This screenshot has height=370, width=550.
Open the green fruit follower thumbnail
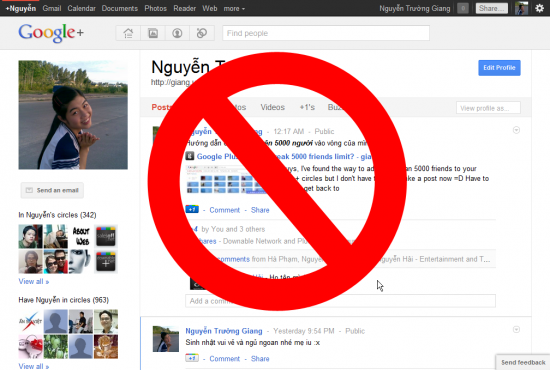55,347
